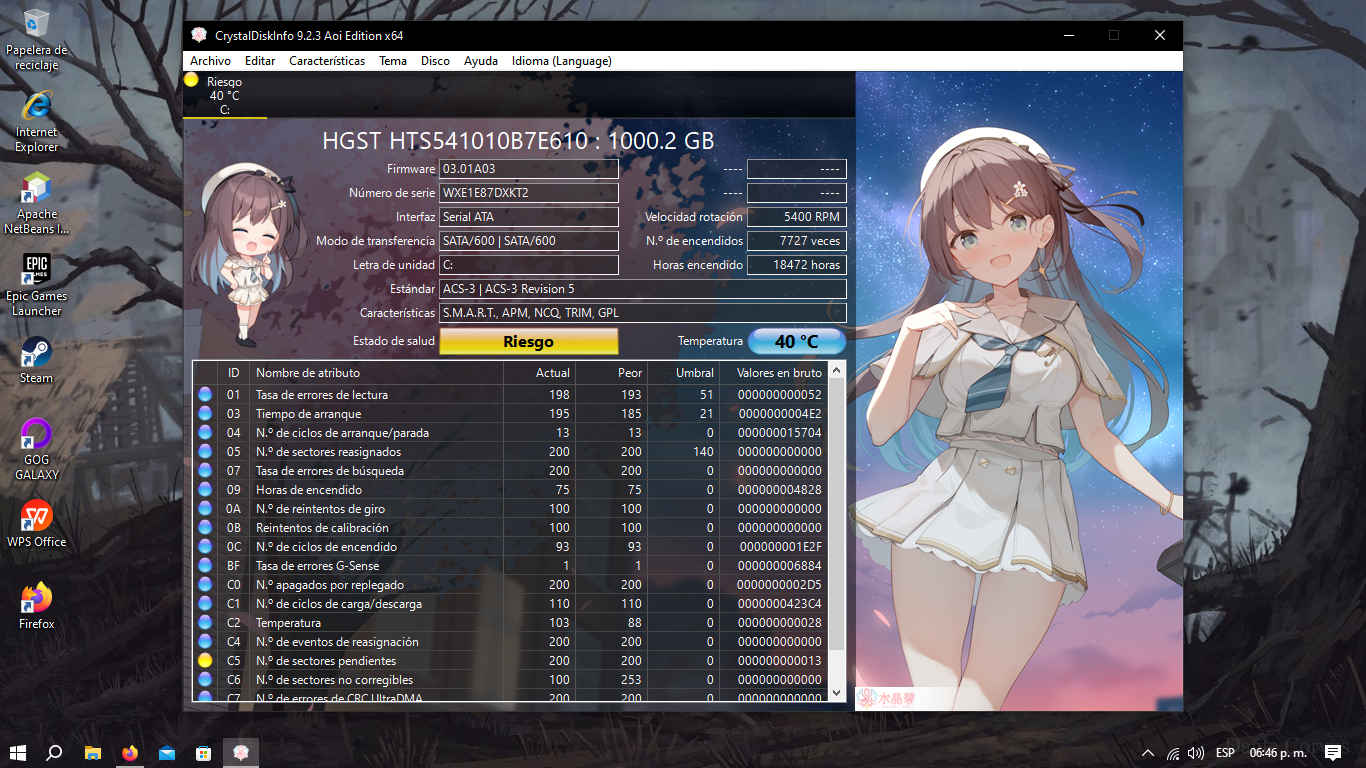Image resolution: width=1366 pixels, height=768 pixels.
Task: Open GOG GALAXY desktop shortcut
Action: point(37,449)
